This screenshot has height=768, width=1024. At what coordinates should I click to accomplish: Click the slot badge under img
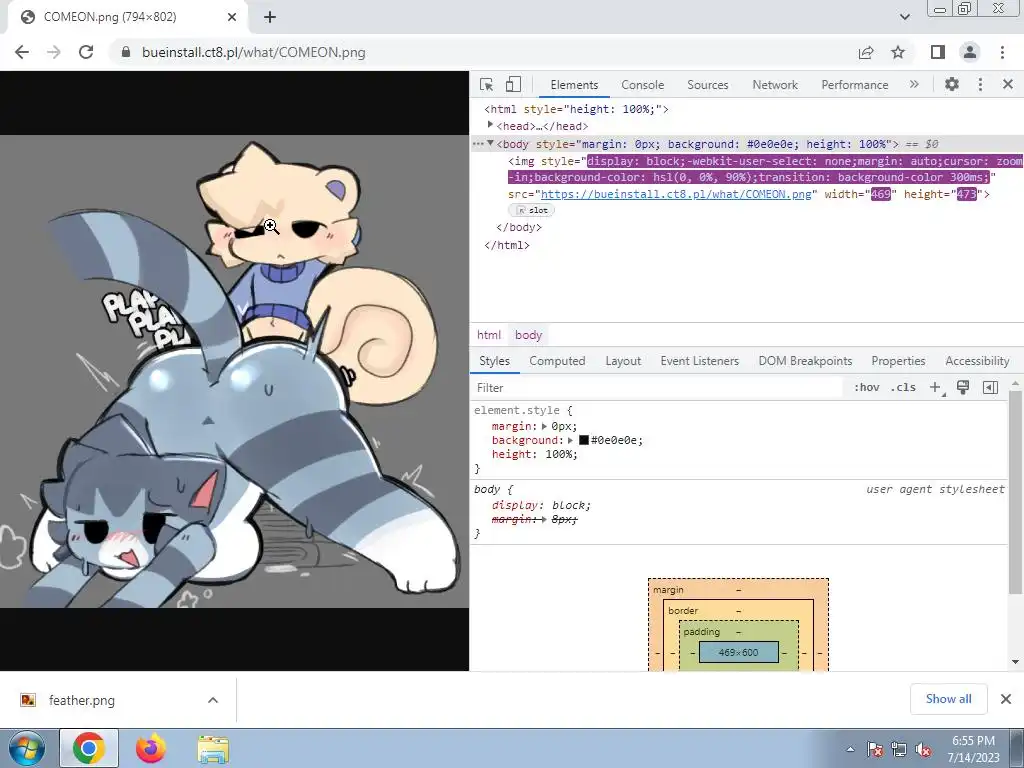coord(532,210)
